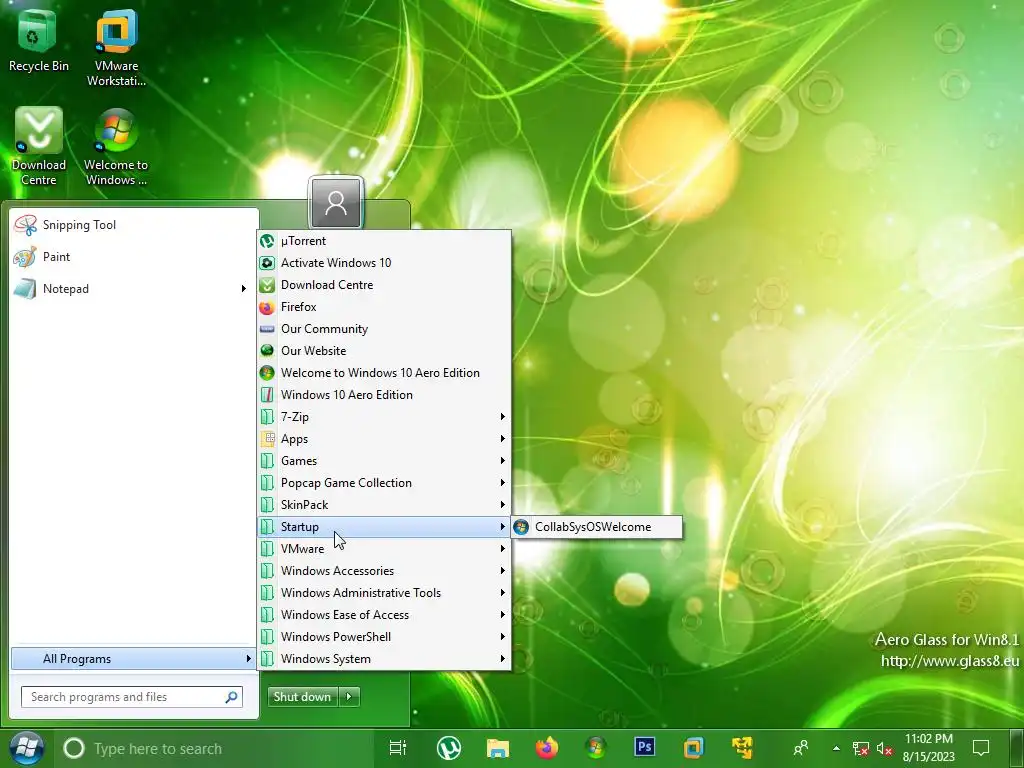Click the Start orb button
The image size is (1024, 768).
[x=27, y=748]
